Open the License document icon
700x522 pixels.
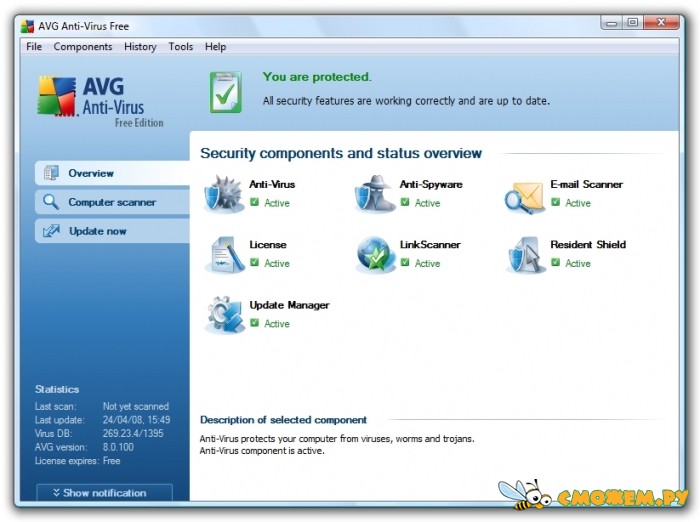click(225, 255)
